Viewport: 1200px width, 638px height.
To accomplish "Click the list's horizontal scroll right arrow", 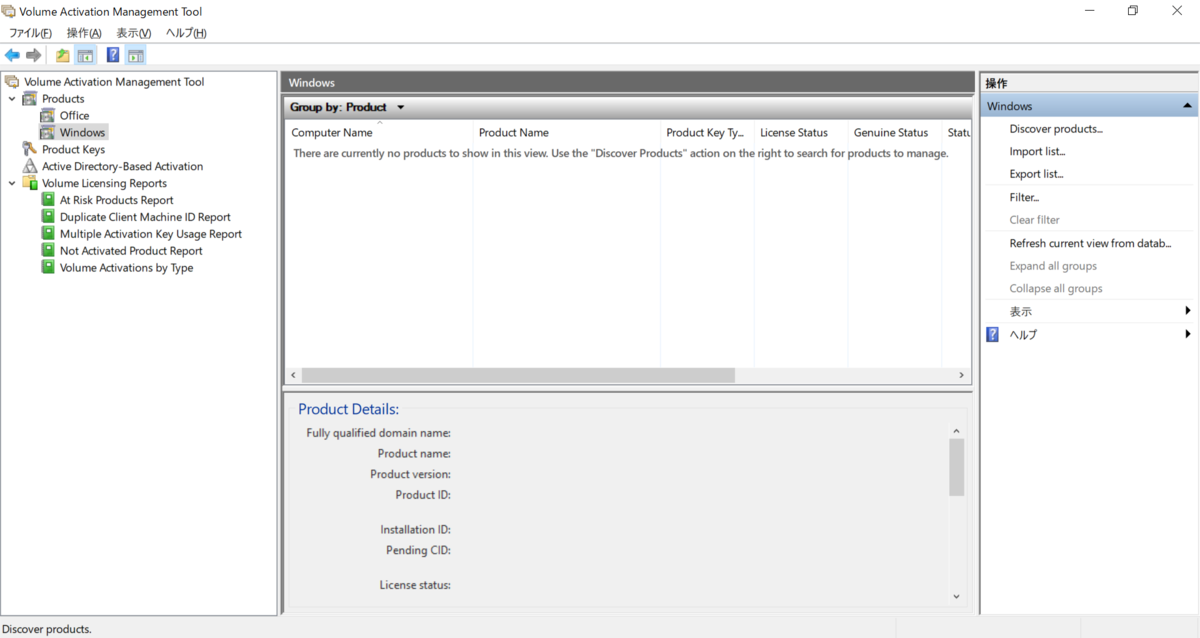I will tap(961, 375).
